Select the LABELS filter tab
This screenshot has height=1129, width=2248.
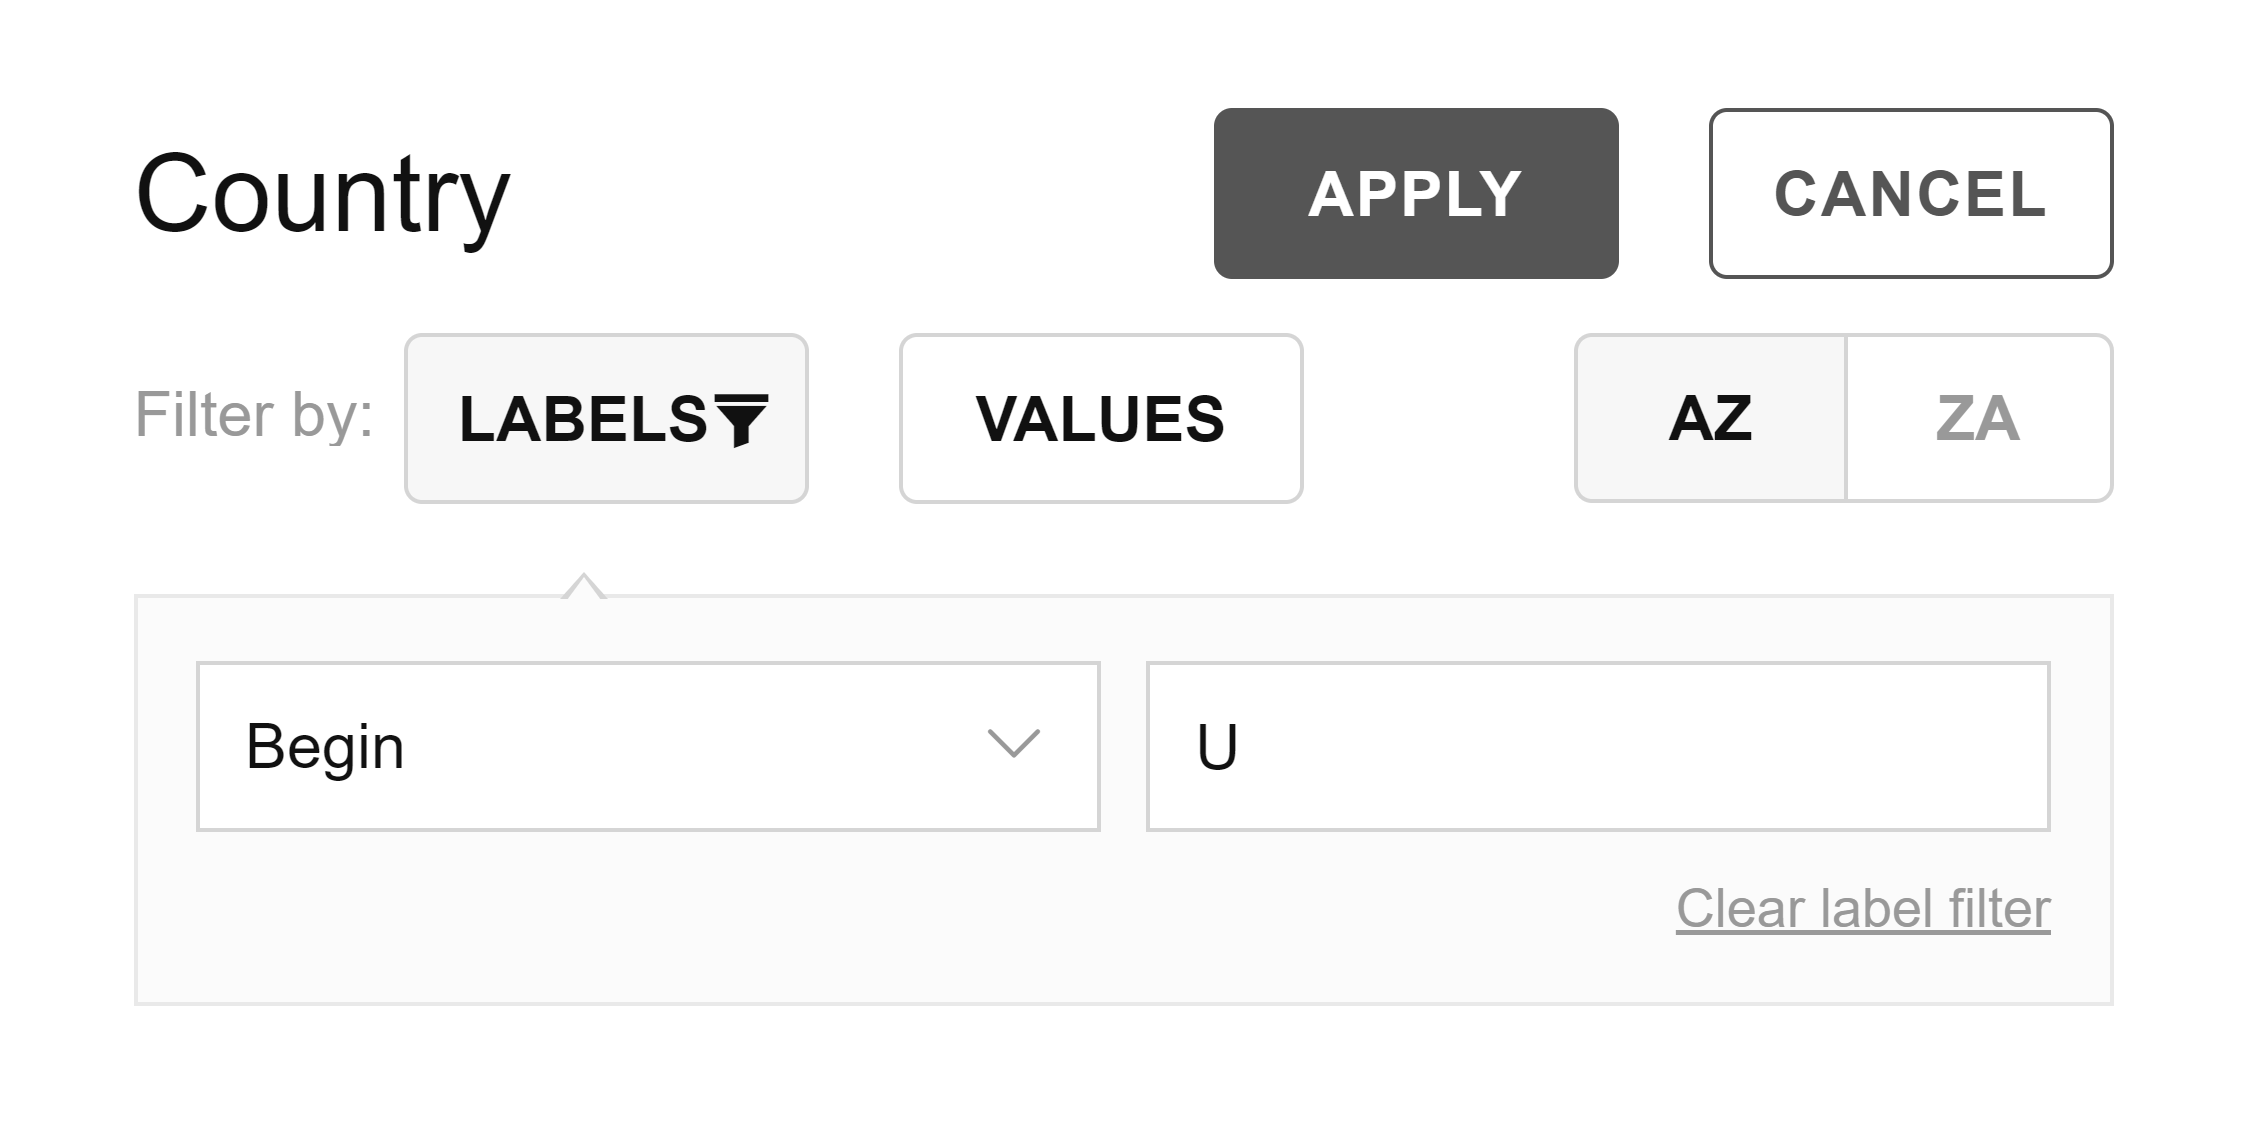coord(606,418)
